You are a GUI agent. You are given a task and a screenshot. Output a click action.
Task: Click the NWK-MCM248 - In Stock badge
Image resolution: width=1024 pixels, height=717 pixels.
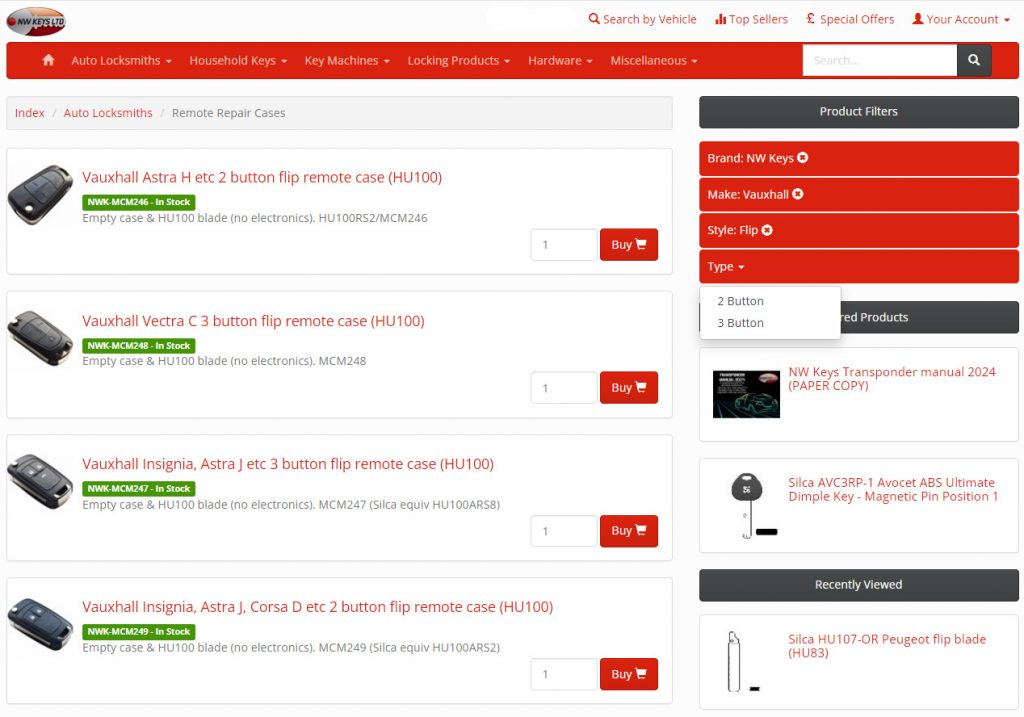tap(138, 345)
